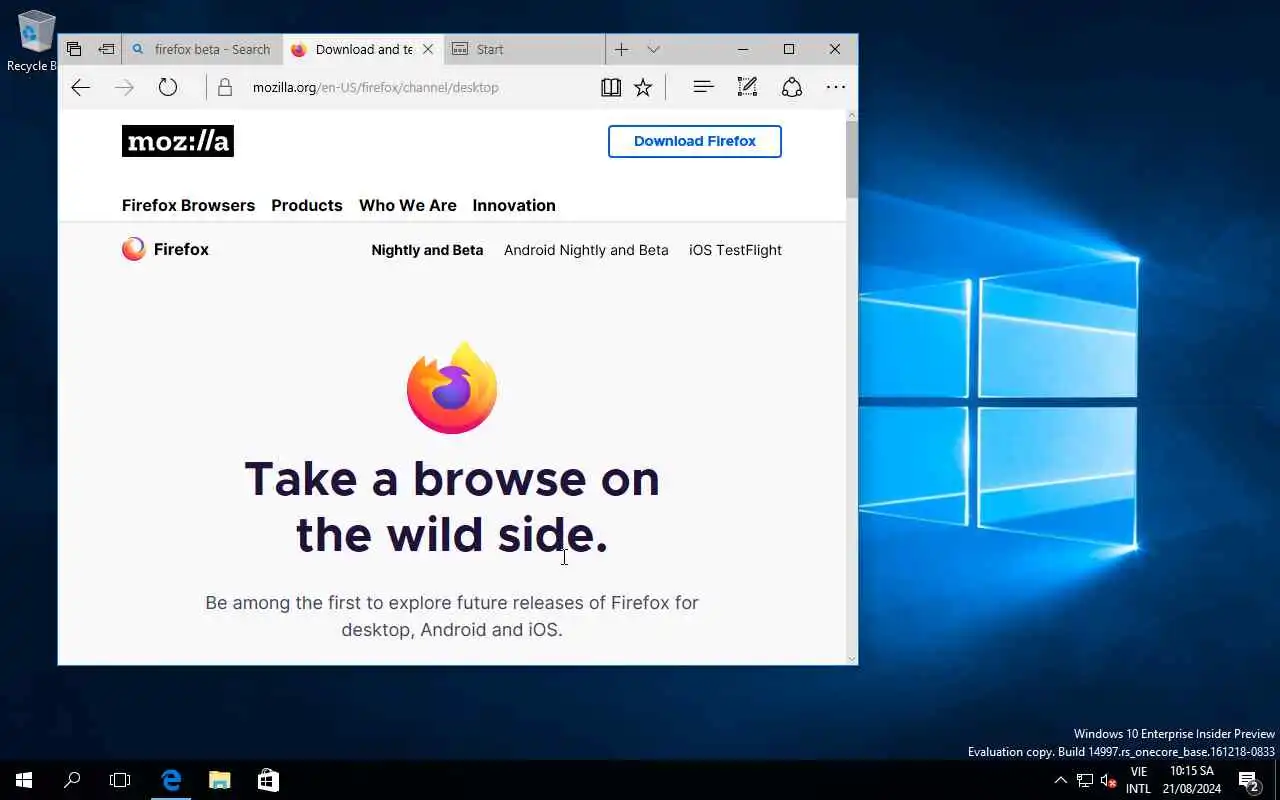Open the Windows Start menu
Screen dimensions: 1280x800
coord(24,780)
